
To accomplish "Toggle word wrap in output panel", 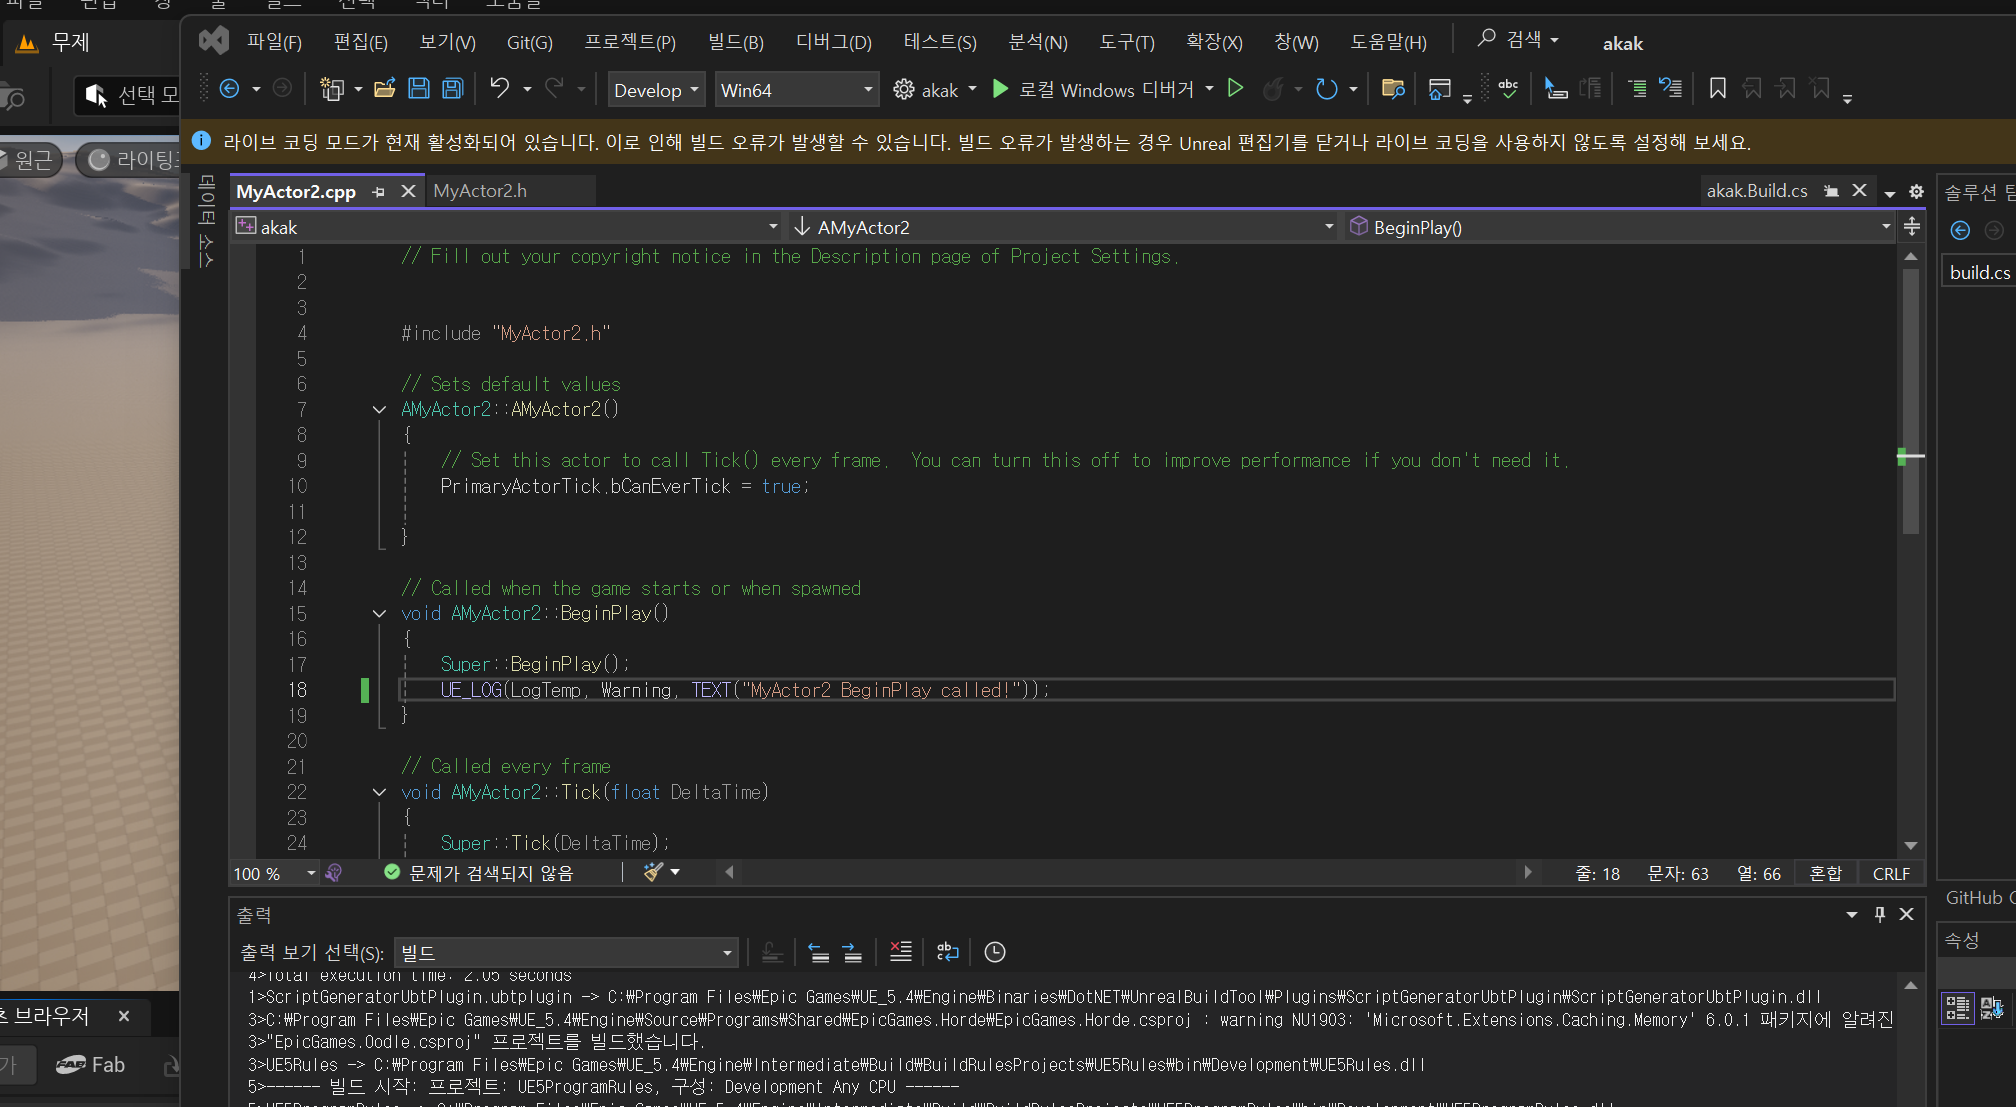I will click(x=947, y=952).
